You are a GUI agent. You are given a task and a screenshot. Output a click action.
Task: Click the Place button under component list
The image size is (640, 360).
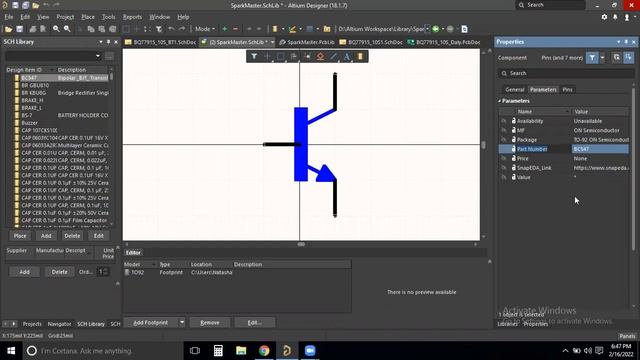click(20, 236)
